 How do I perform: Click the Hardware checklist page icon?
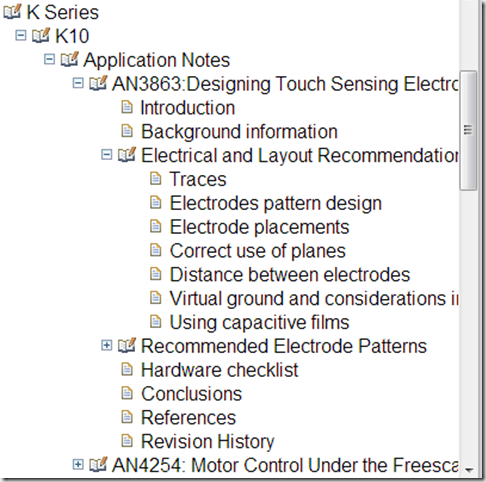(x=127, y=370)
